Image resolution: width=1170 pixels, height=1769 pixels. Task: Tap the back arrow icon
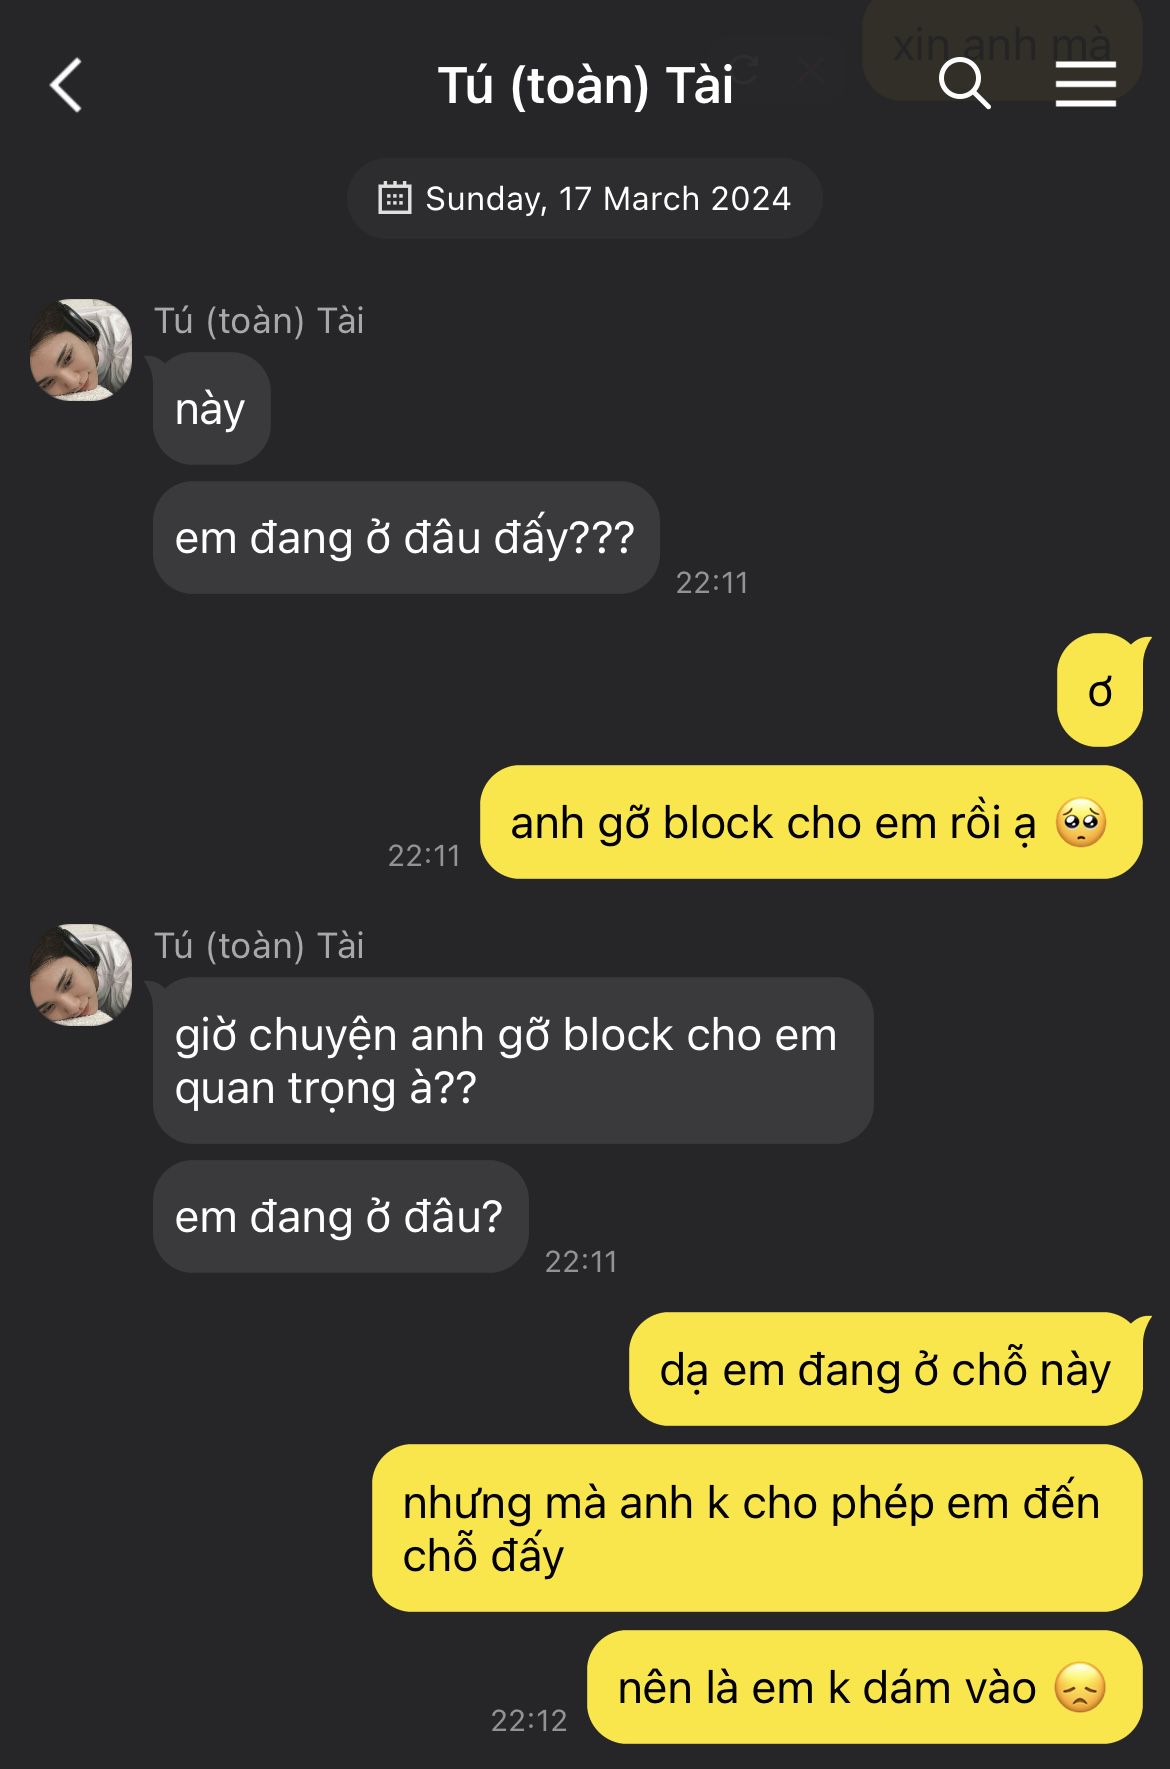pos(66,85)
